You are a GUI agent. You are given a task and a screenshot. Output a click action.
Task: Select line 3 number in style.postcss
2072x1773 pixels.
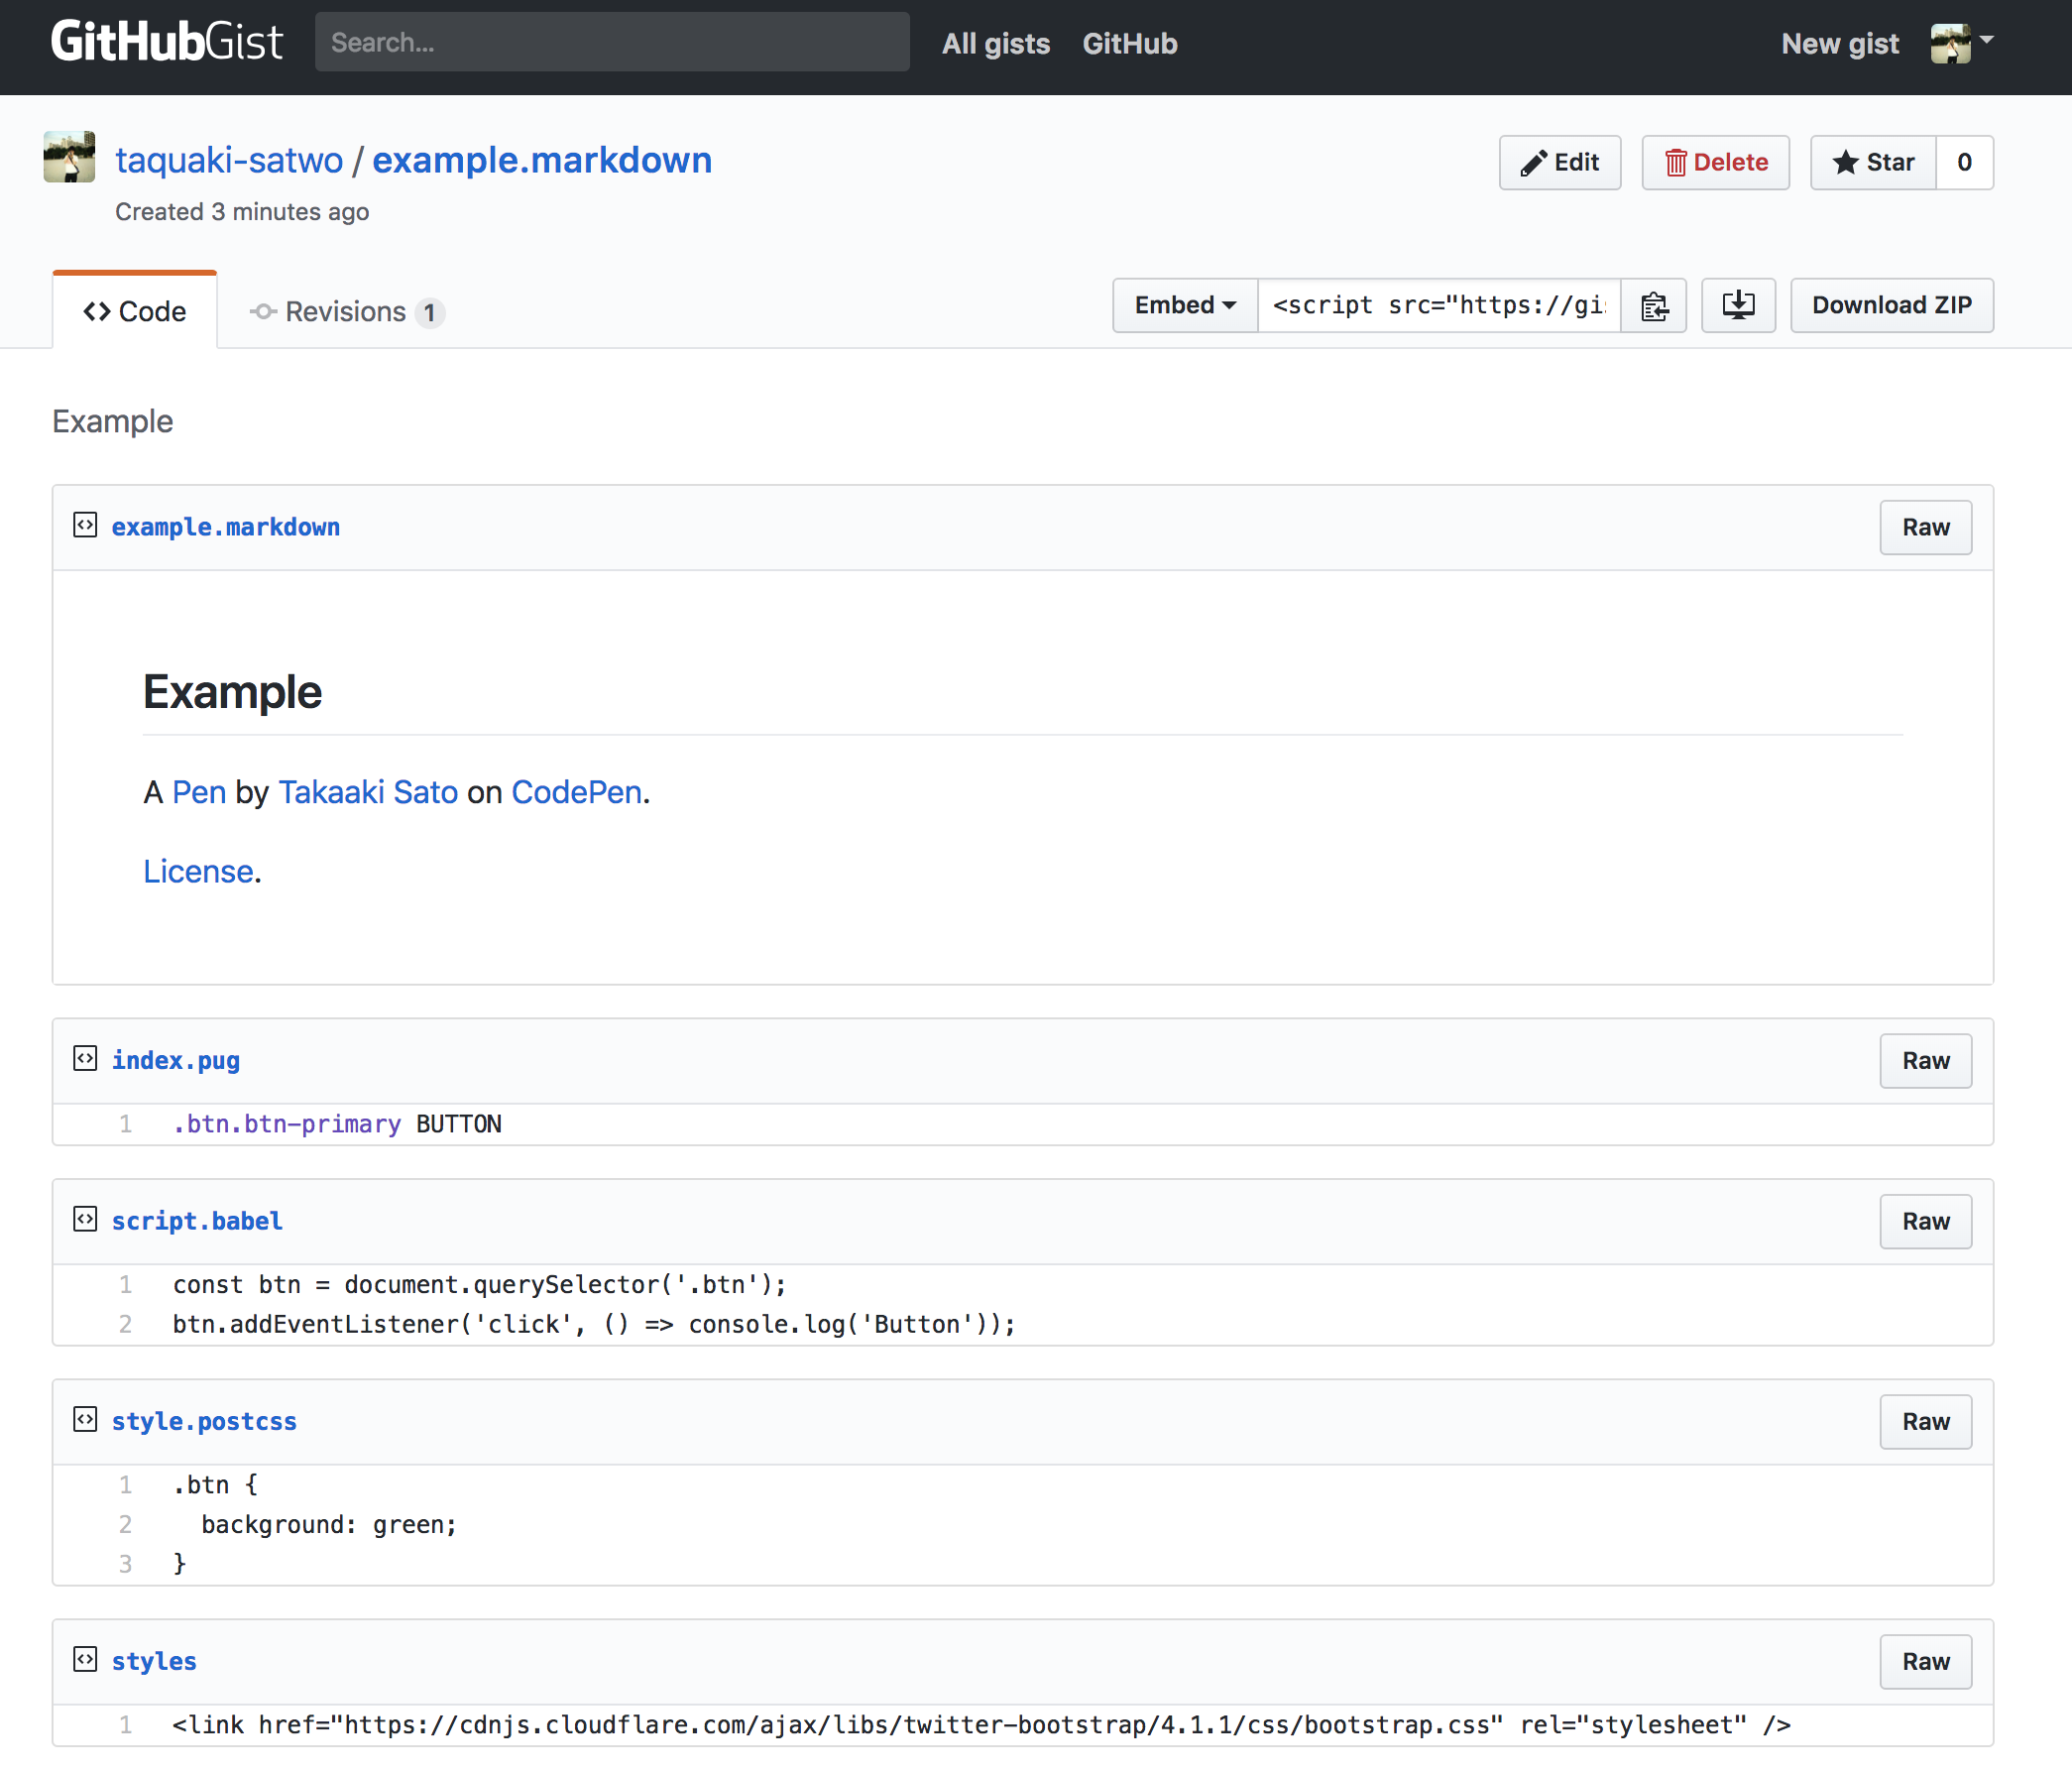tap(126, 1563)
